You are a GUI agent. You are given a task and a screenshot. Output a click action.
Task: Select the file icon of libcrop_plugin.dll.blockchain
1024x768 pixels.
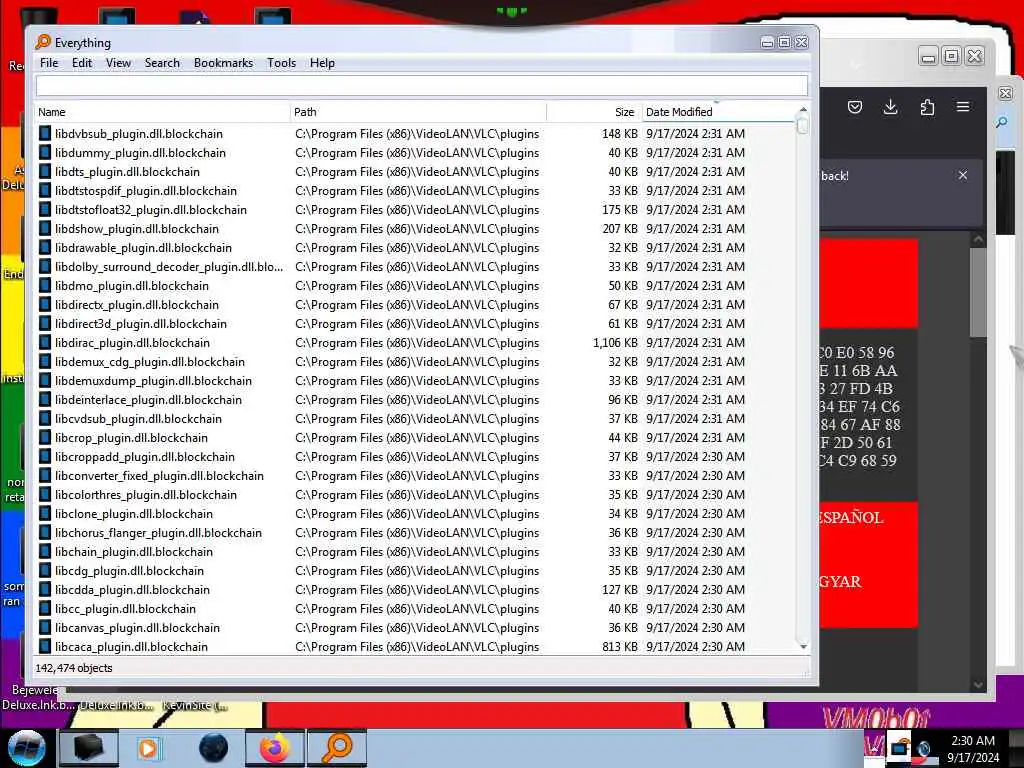(x=44, y=438)
